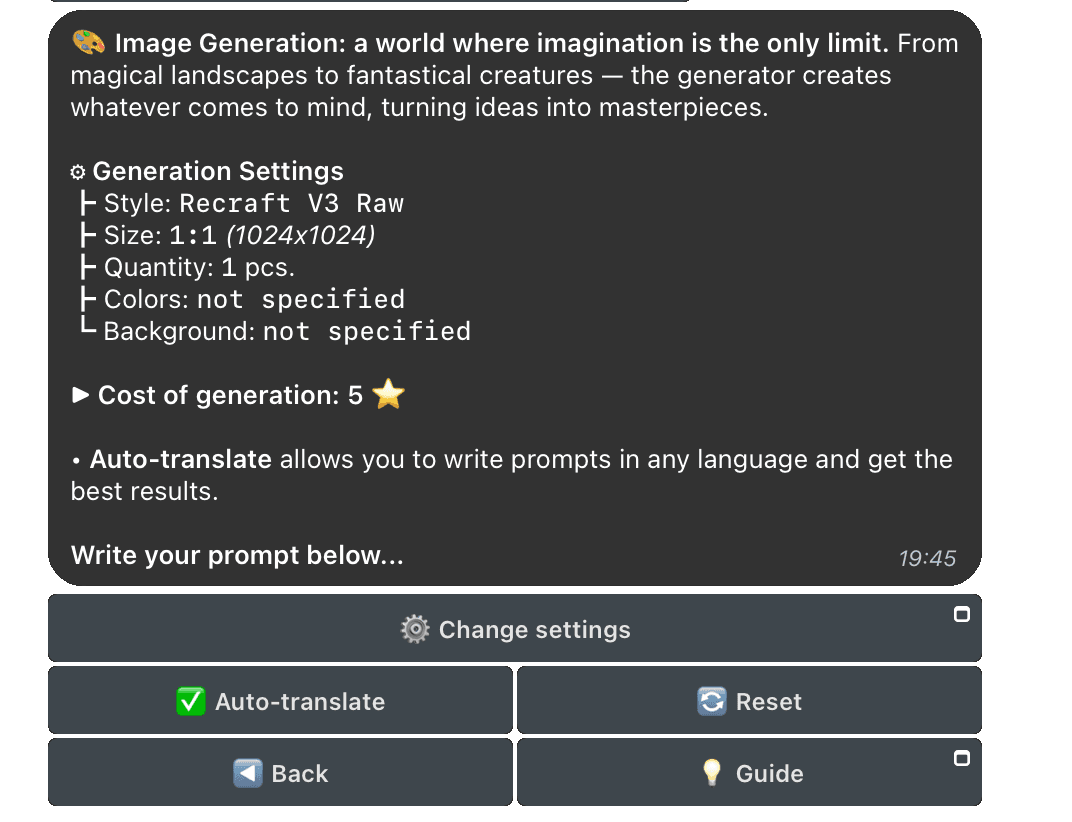Click the refresh arrows icon on Reset

711,701
